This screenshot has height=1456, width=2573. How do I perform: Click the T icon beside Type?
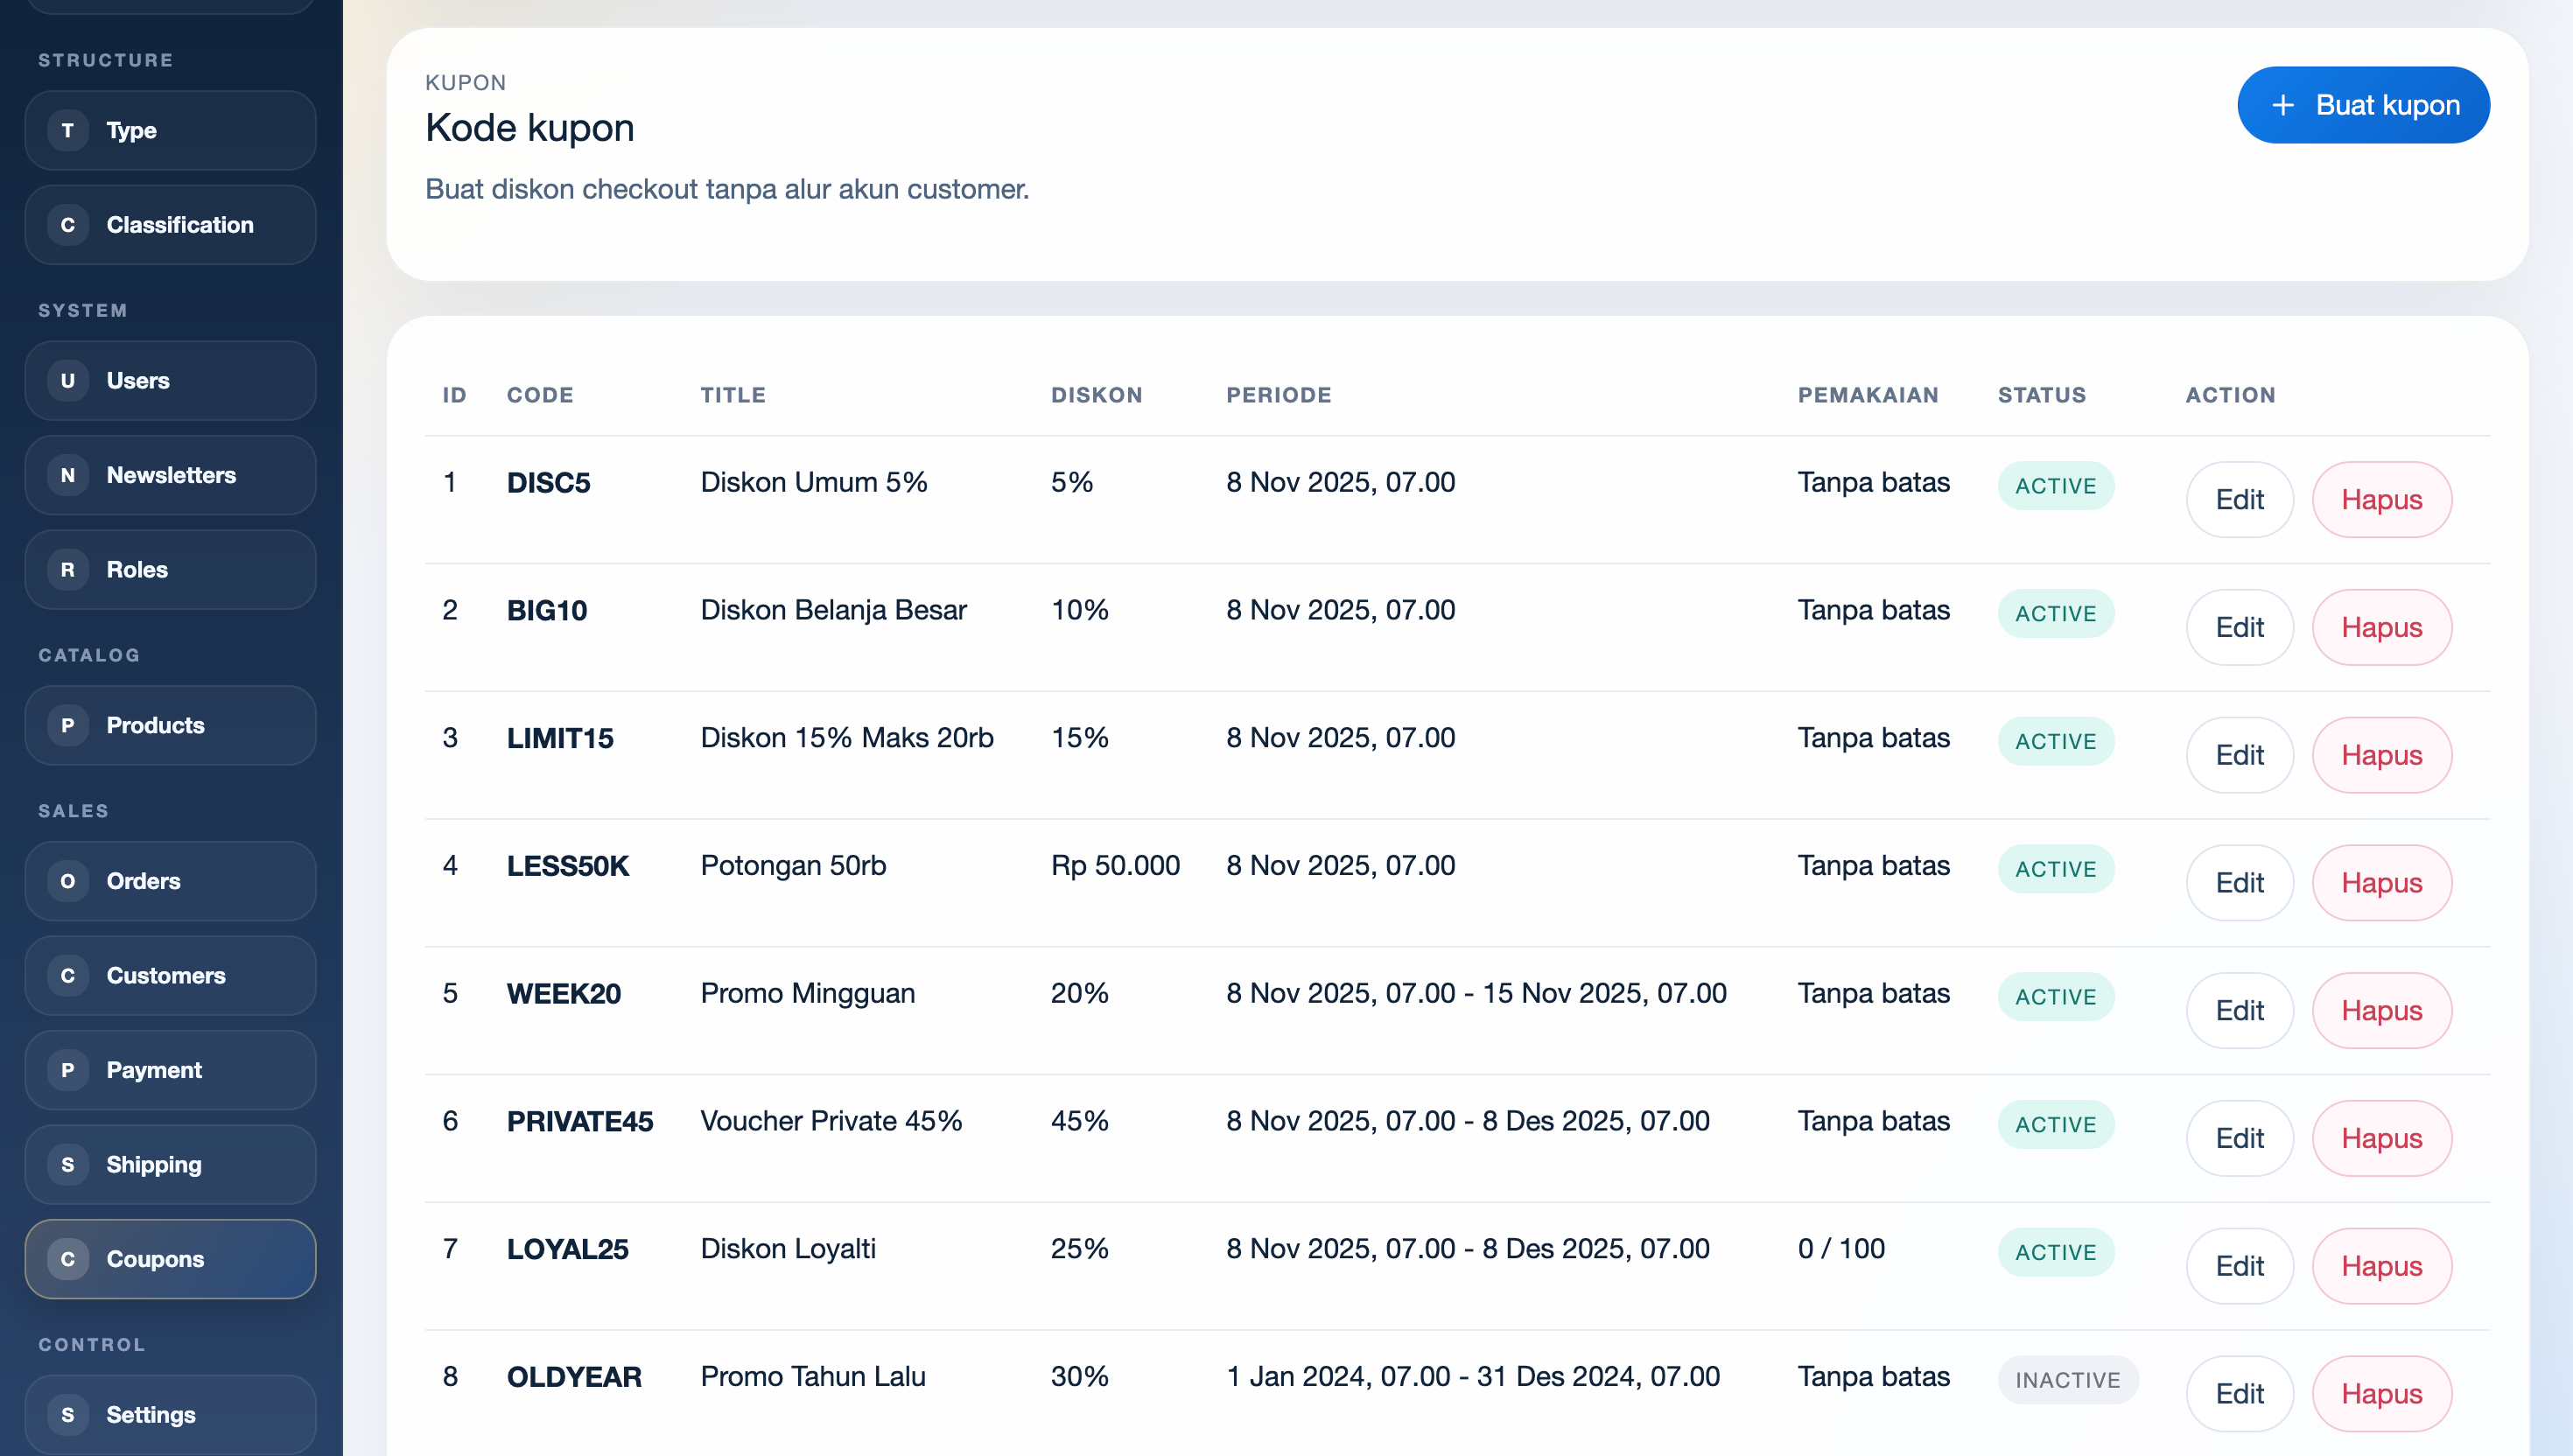(x=68, y=130)
